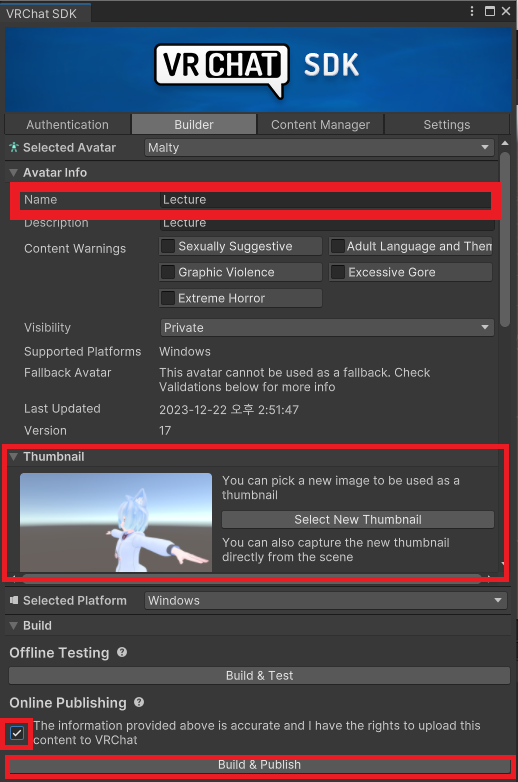Click the Build & Publish button
Screen dimensions: 518x782
(x=259, y=765)
